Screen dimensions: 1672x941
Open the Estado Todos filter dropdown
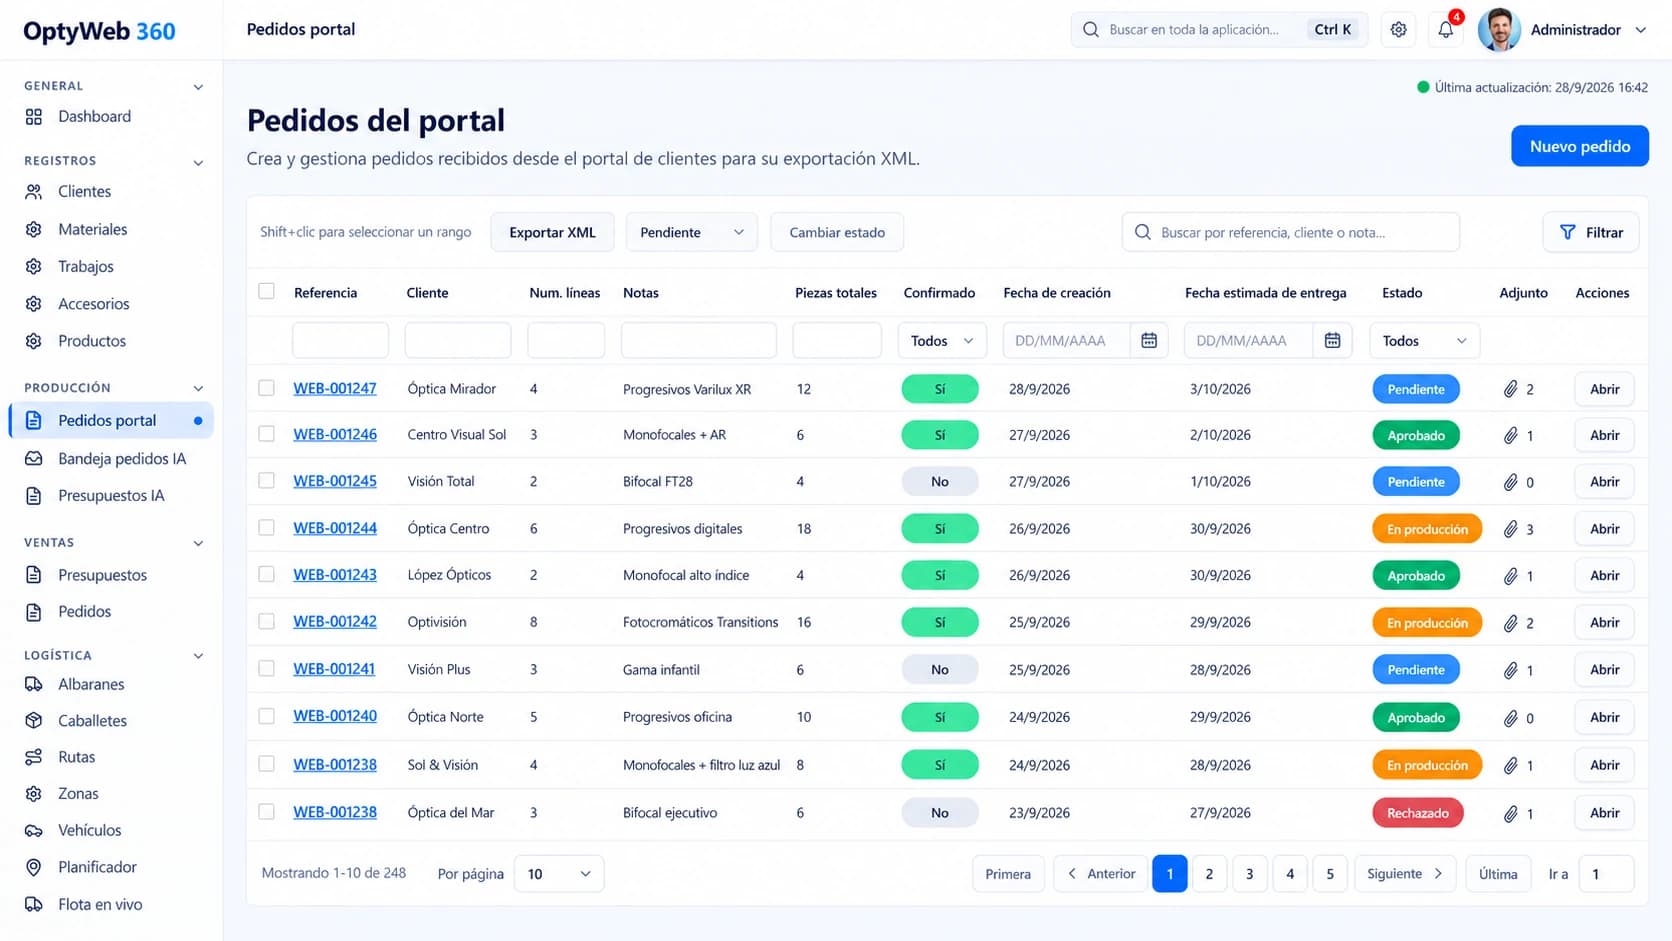coord(1424,341)
